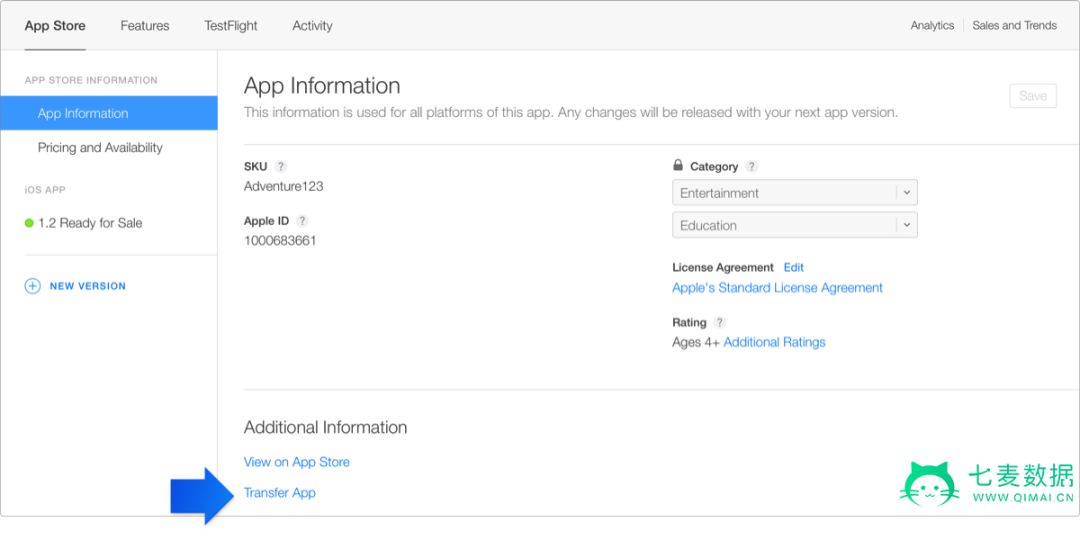Click the Category help question mark icon
The image size is (1080, 549).
tap(752, 167)
